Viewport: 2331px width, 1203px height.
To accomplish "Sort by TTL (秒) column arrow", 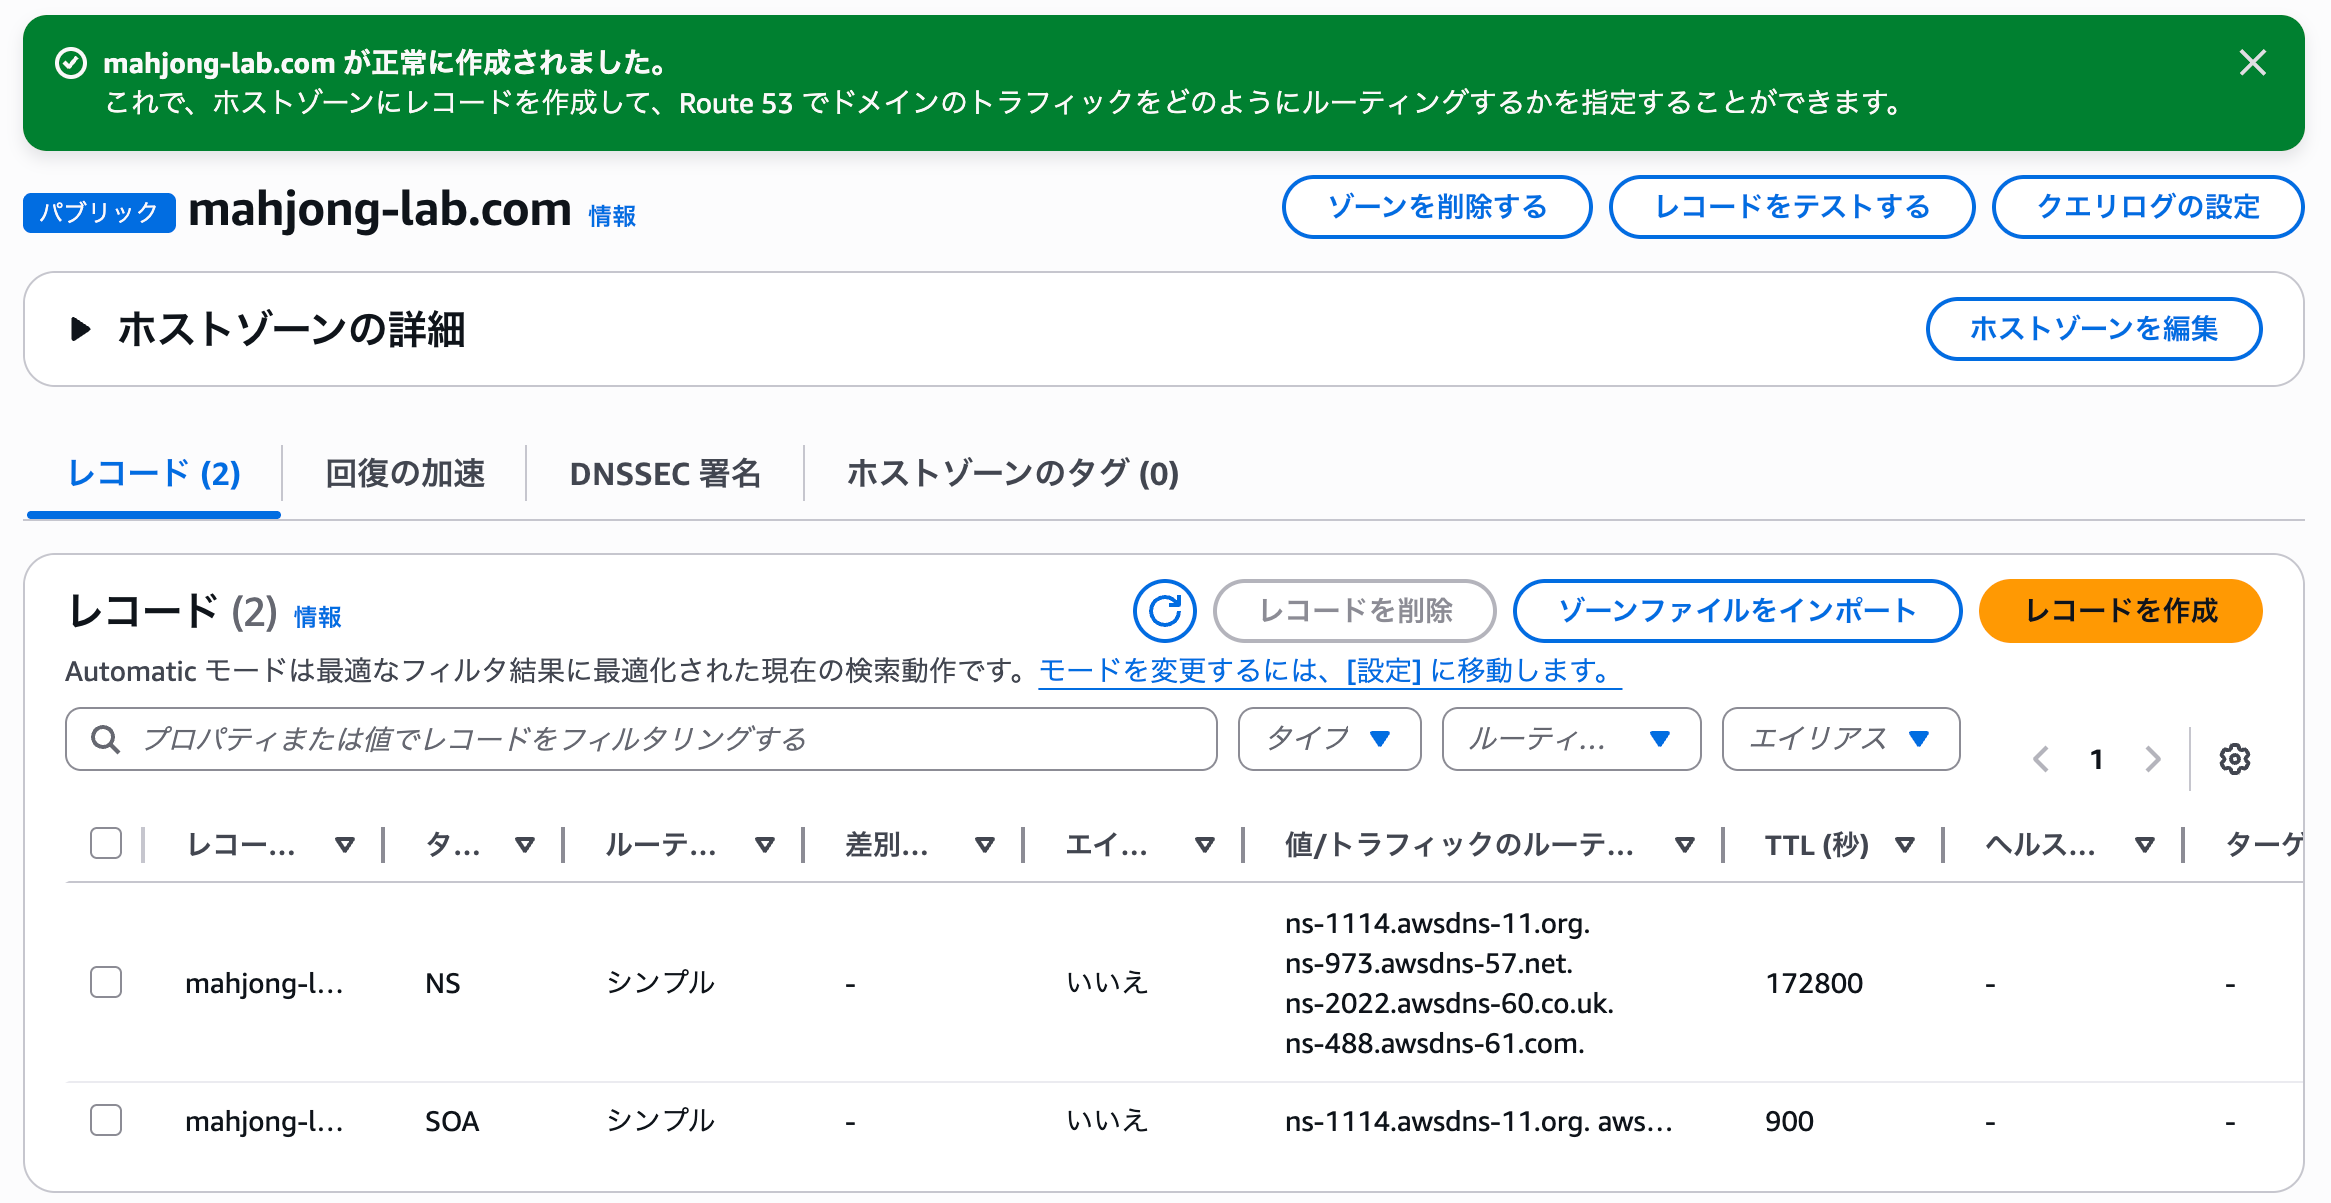I will 1904,845.
